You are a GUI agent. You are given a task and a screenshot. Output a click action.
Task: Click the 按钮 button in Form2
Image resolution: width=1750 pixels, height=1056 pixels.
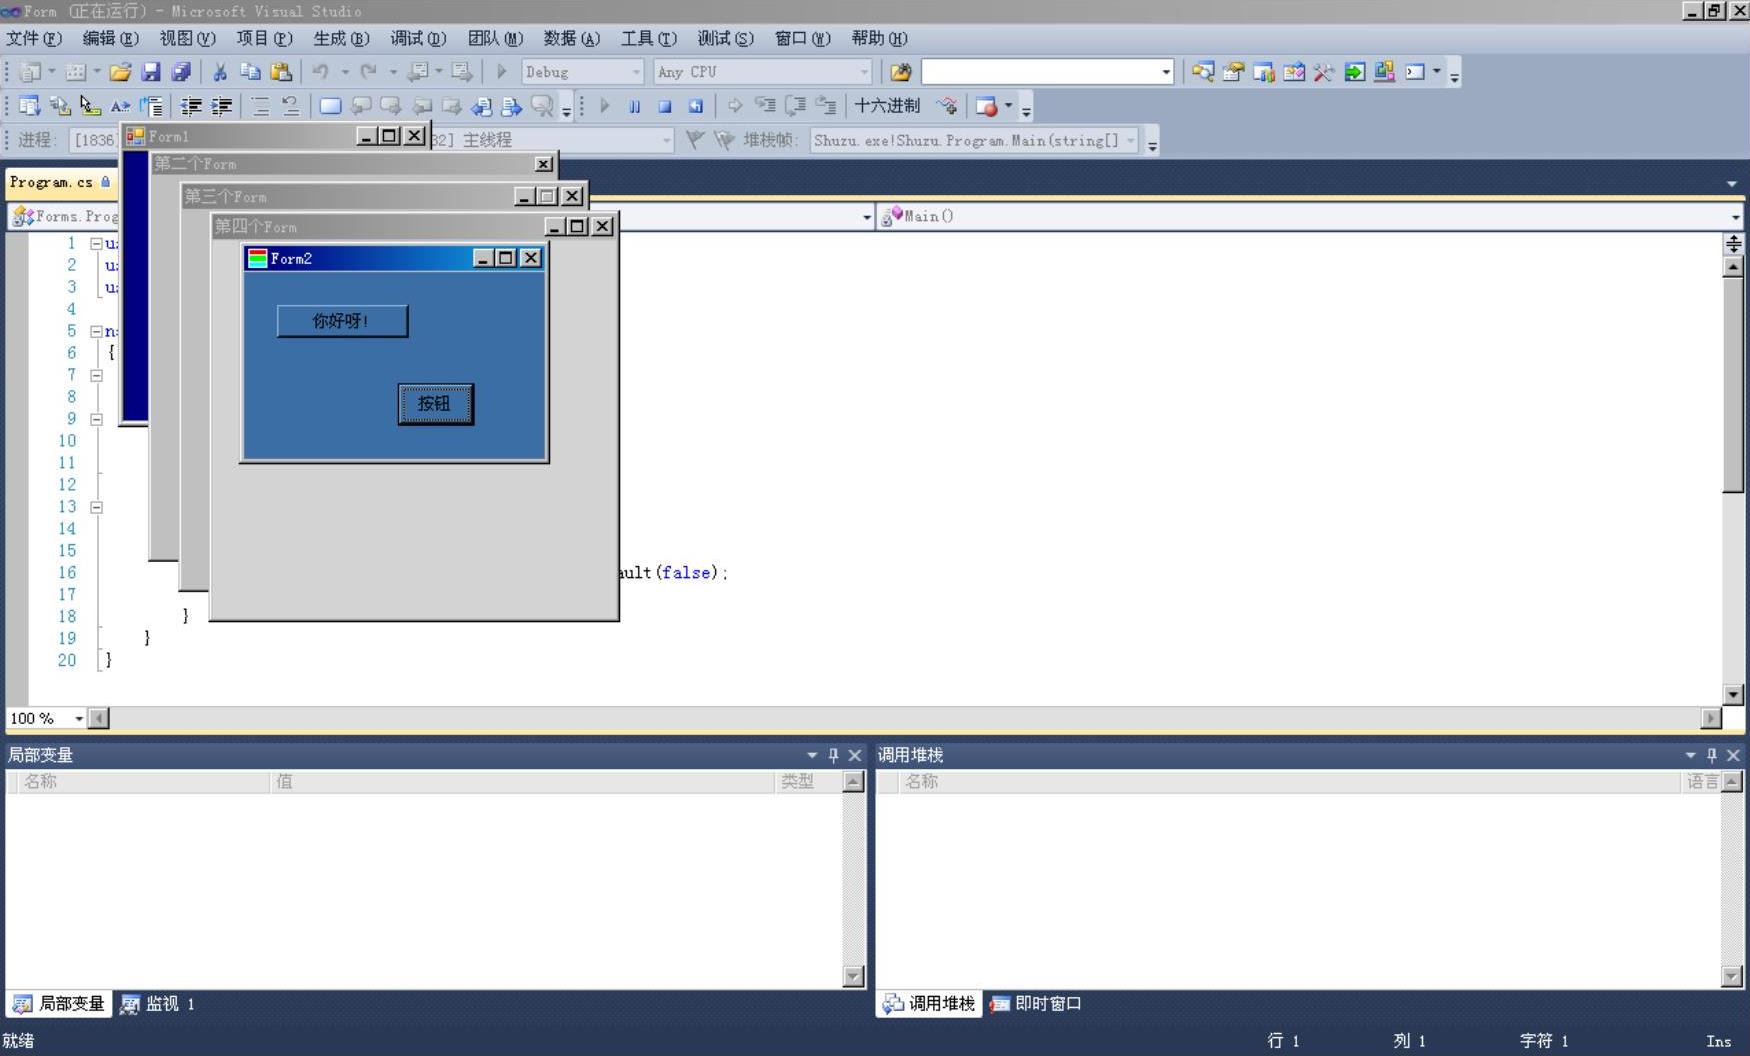pos(435,404)
